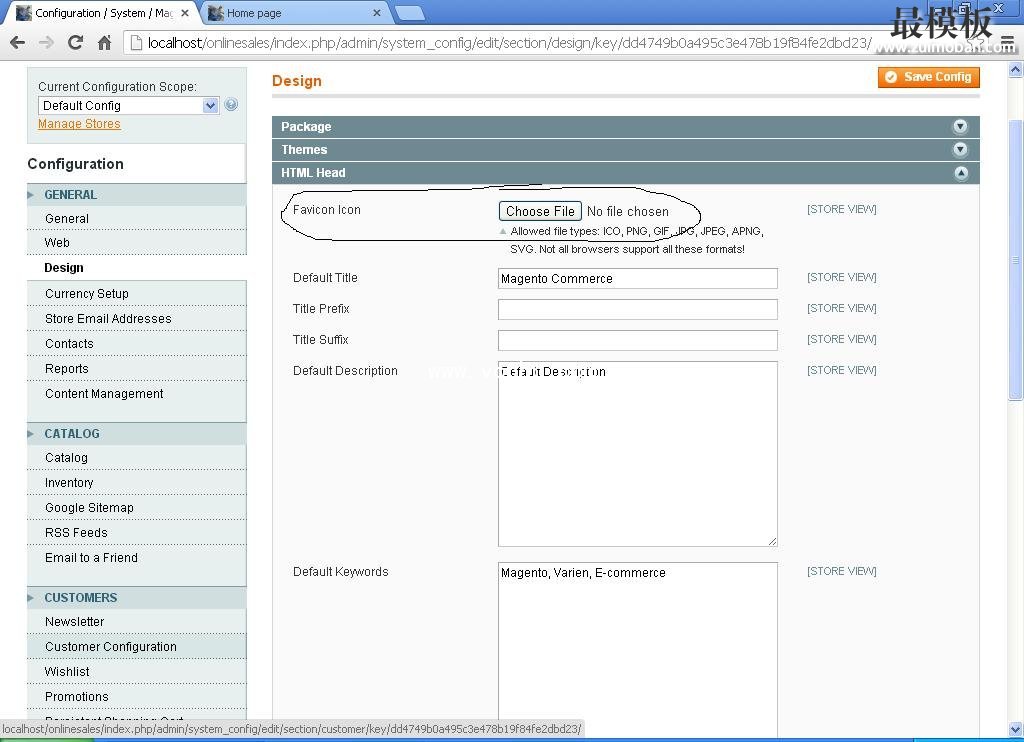Click in the Default Description textarea
This screenshot has height=742, width=1024.
point(637,454)
